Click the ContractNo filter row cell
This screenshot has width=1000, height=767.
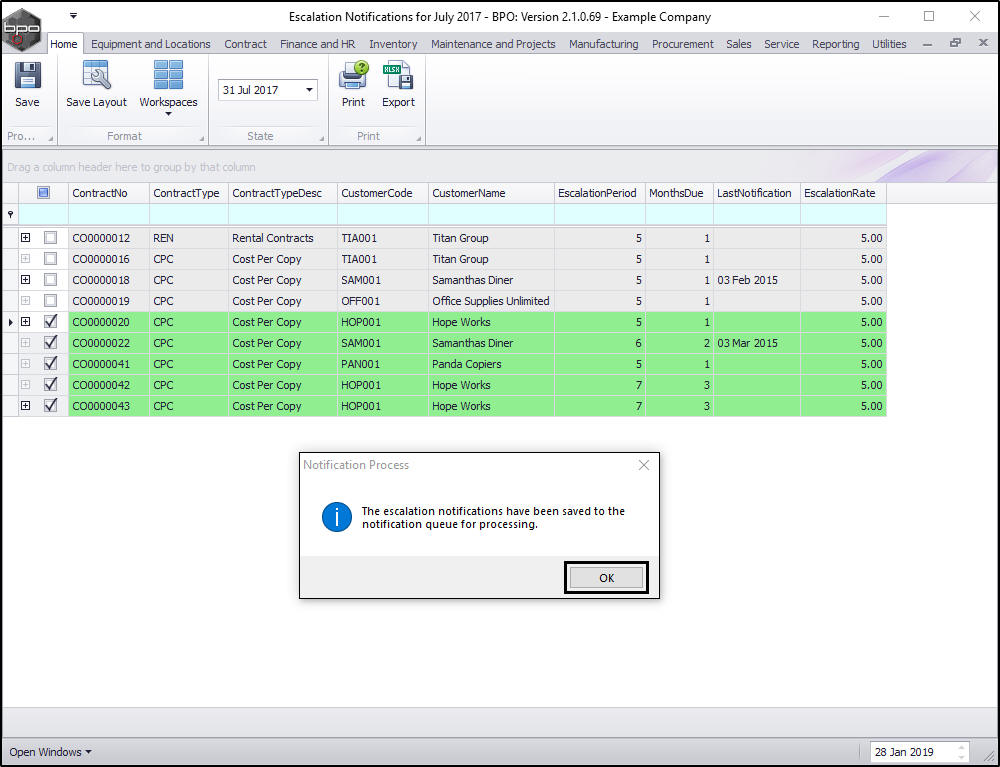[x=108, y=214]
